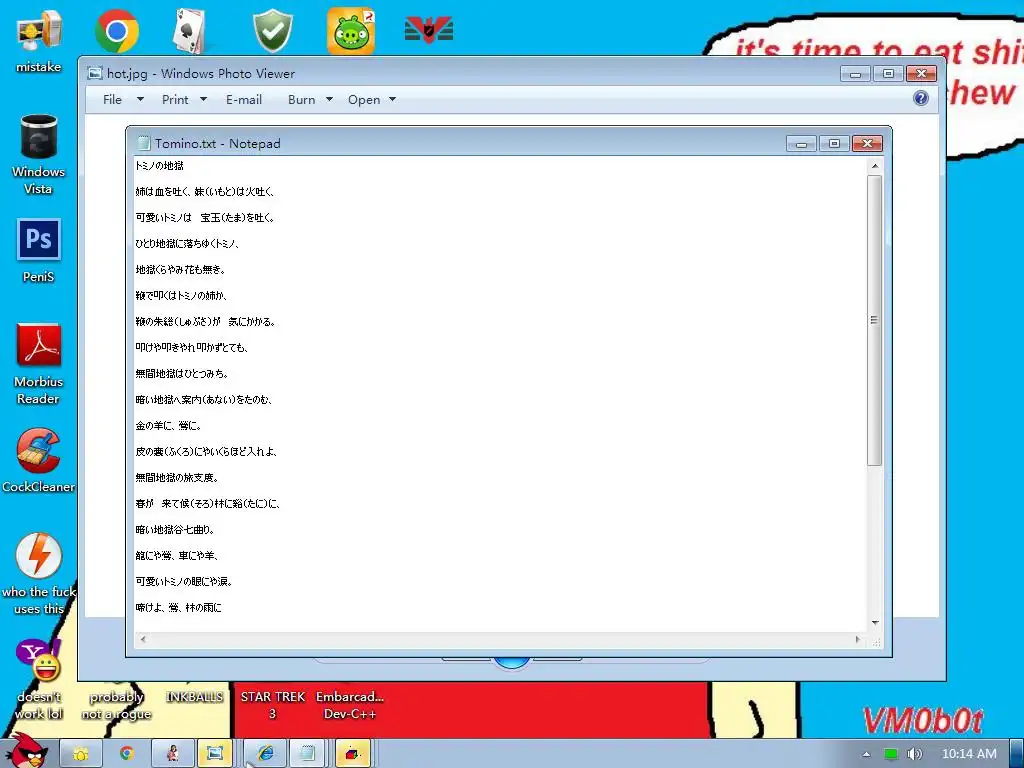Expand the Print menu dropdown arrow
The image size is (1024, 768).
pos(203,99)
